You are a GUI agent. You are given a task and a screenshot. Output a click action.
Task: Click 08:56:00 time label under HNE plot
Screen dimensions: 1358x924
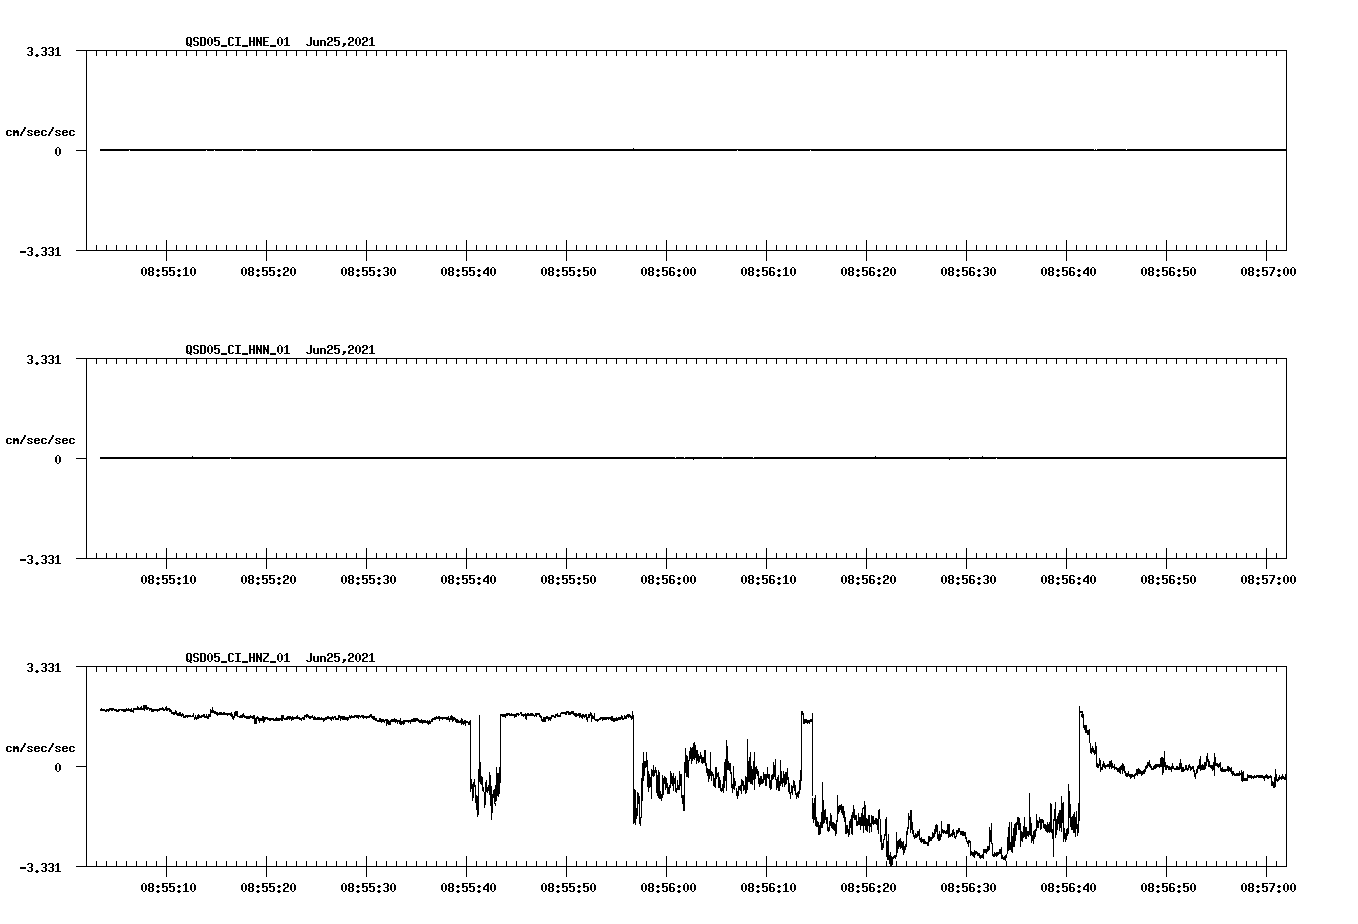pyautogui.click(x=668, y=271)
